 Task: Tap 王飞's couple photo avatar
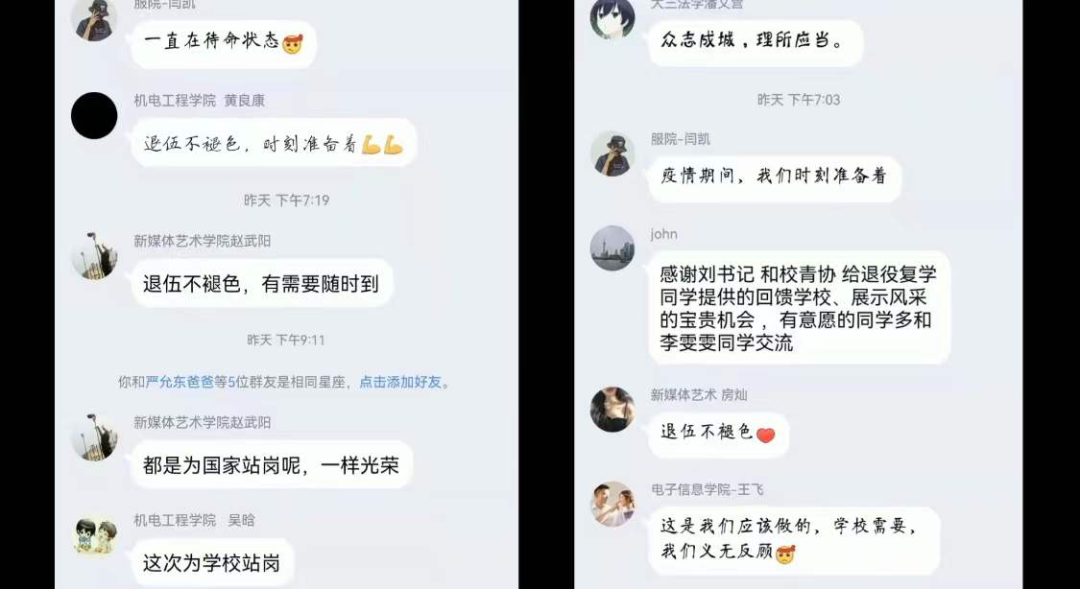(x=612, y=504)
